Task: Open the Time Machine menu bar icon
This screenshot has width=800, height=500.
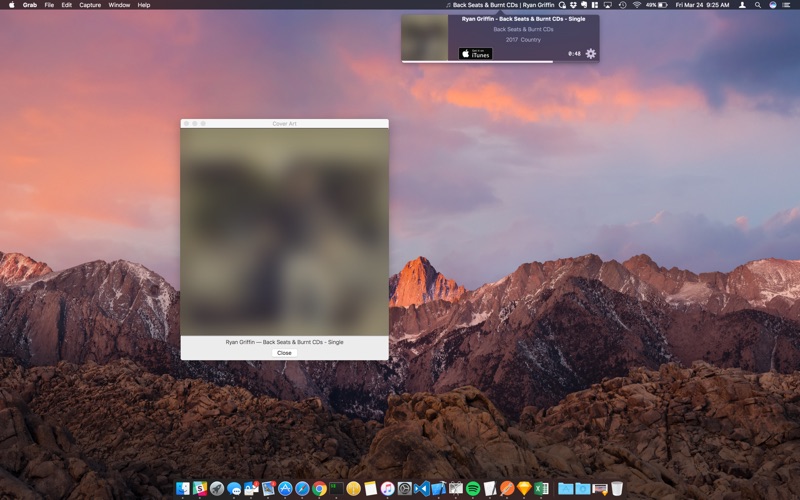Action: (x=622, y=5)
